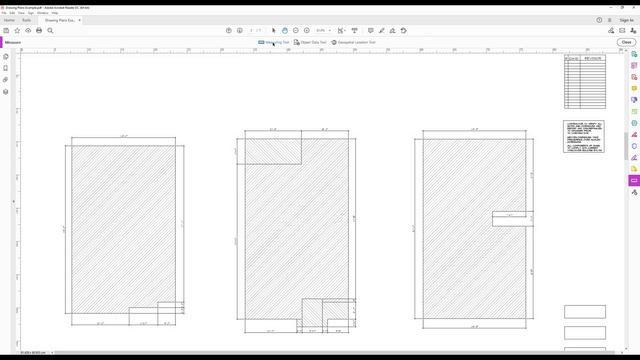Select the highlighter pen icon

[x=382, y=31]
